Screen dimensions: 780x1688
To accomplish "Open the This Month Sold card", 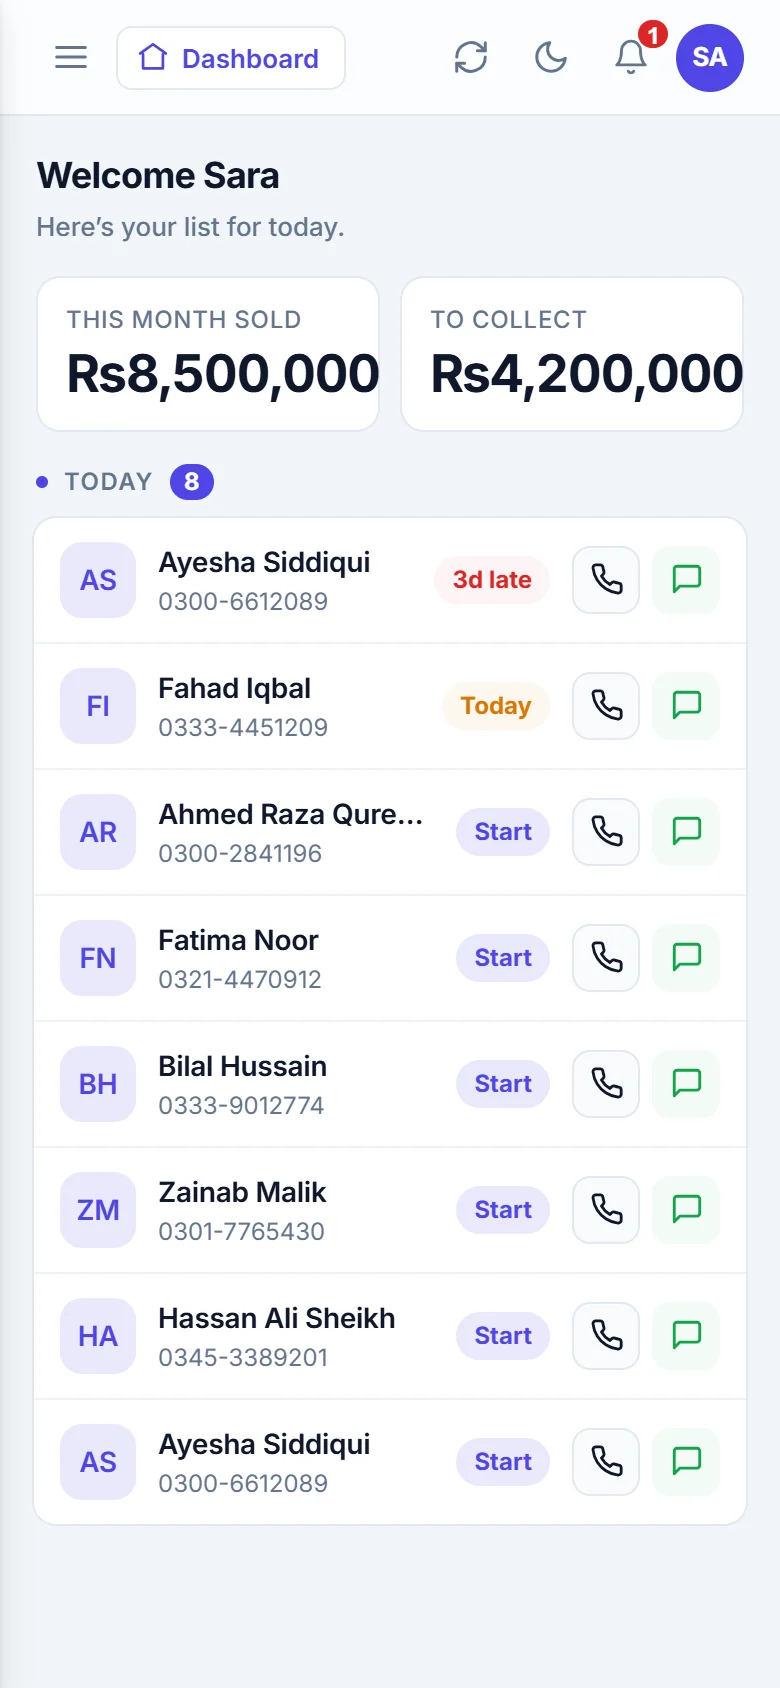I will pos(208,354).
